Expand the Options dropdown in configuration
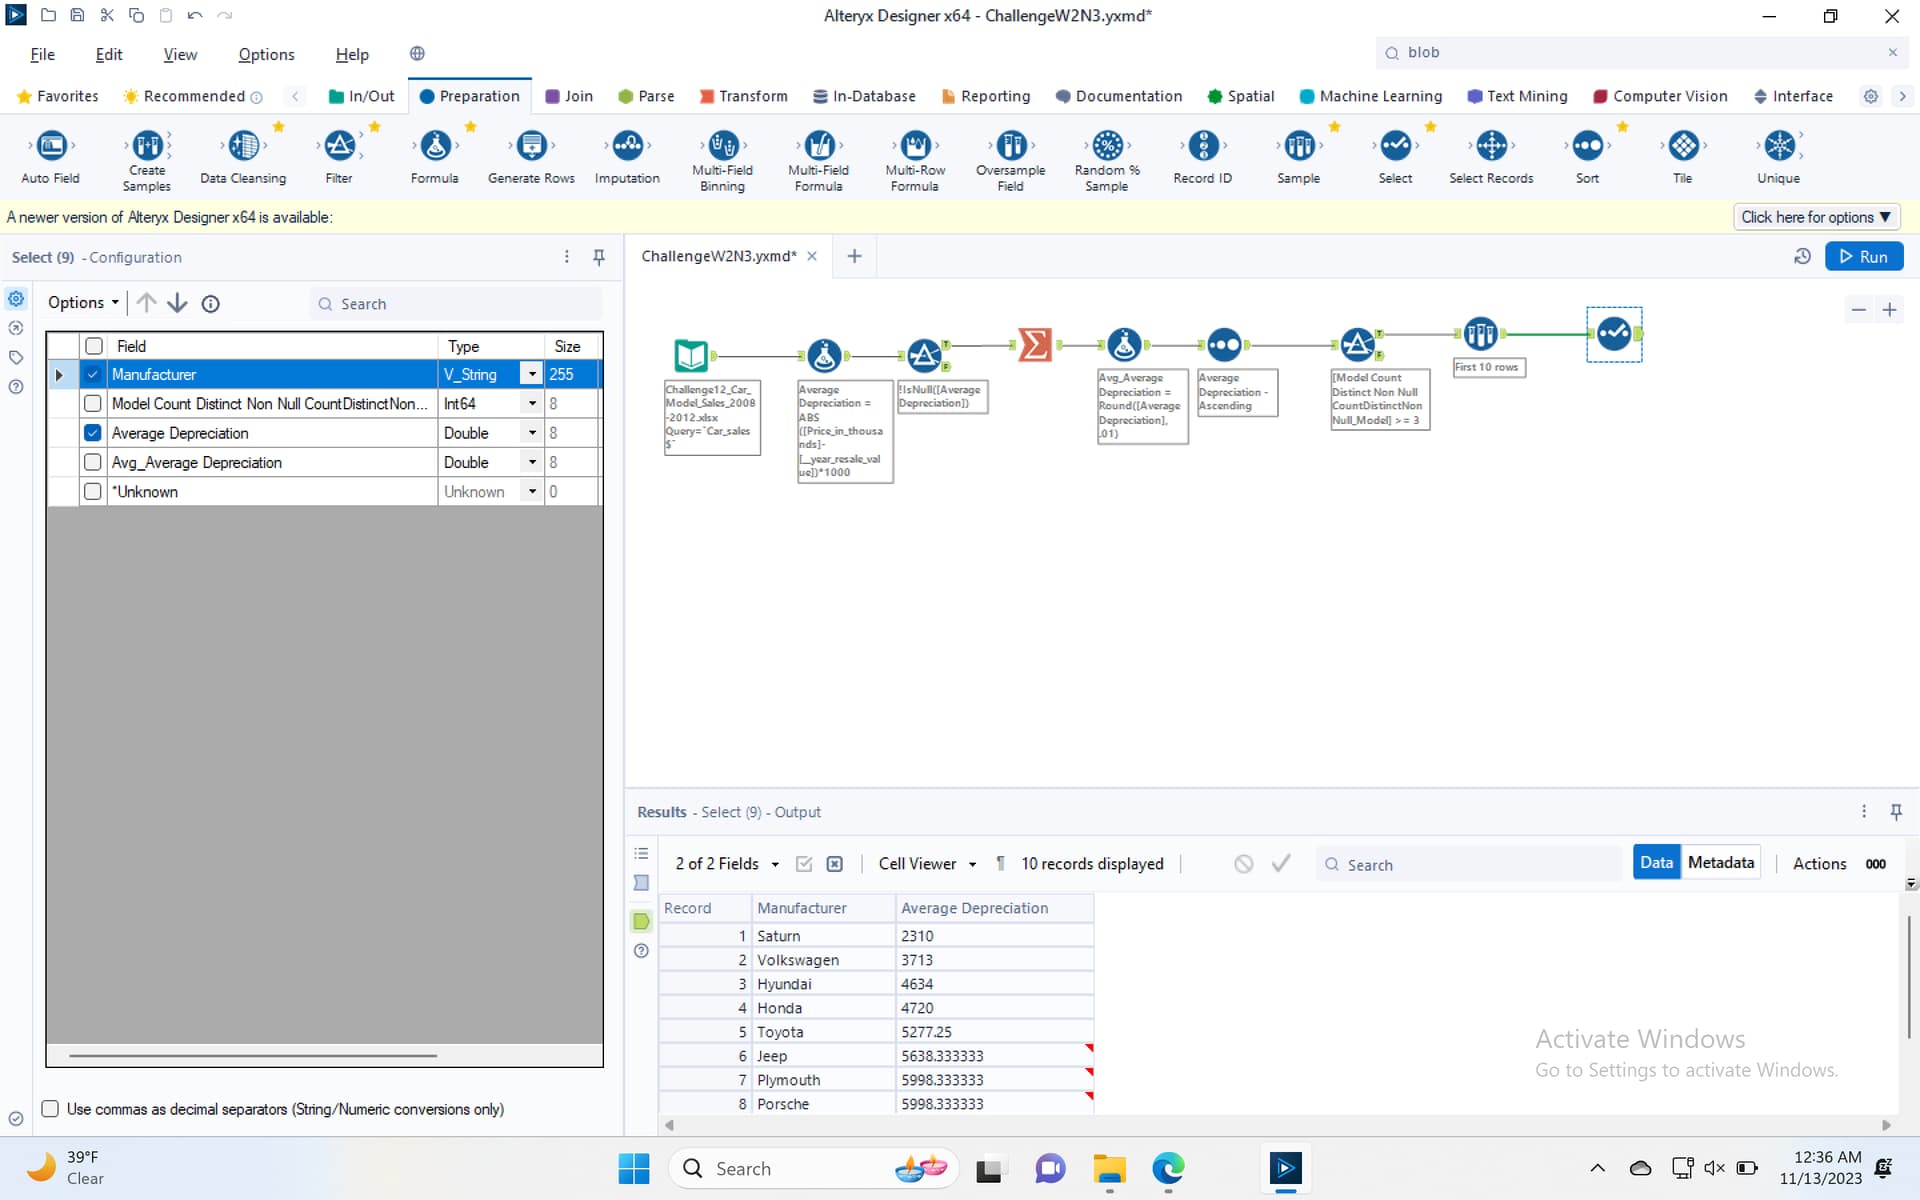Viewport: 1920px width, 1200px height. coord(83,303)
